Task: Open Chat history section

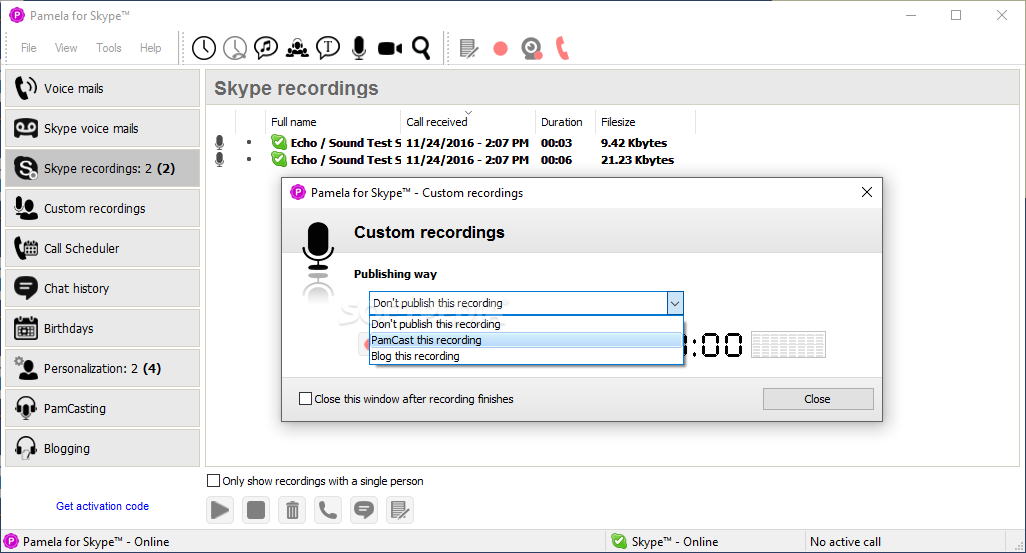Action: click(x=103, y=288)
